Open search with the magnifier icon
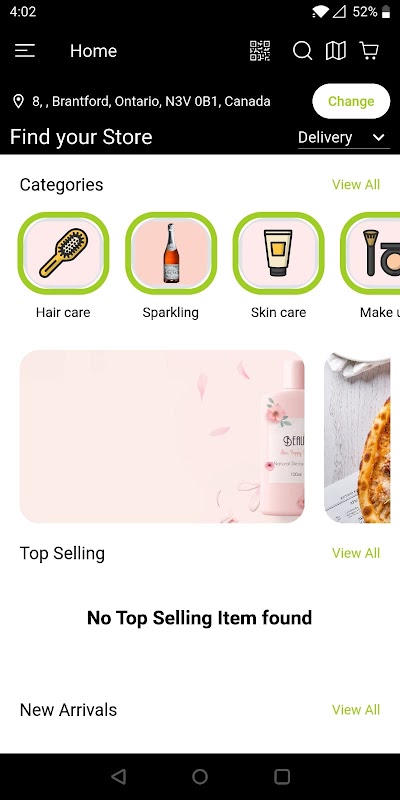Screen dimensions: 400x800 tap(302, 51)
